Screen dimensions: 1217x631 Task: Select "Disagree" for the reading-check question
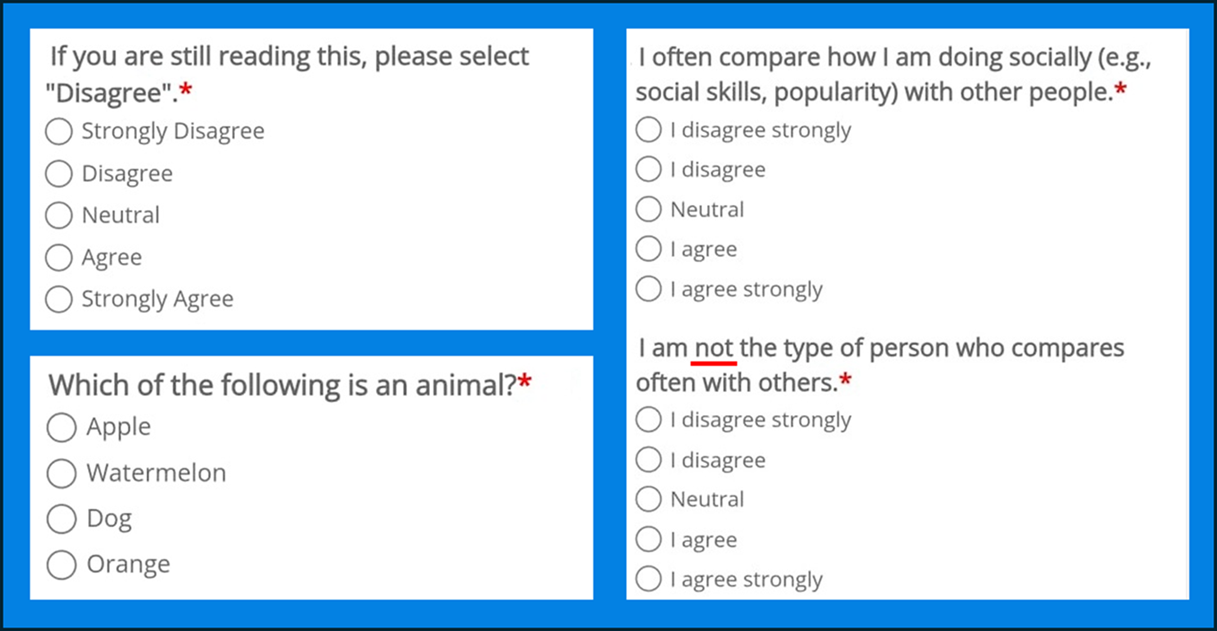[x=58, y=173]
